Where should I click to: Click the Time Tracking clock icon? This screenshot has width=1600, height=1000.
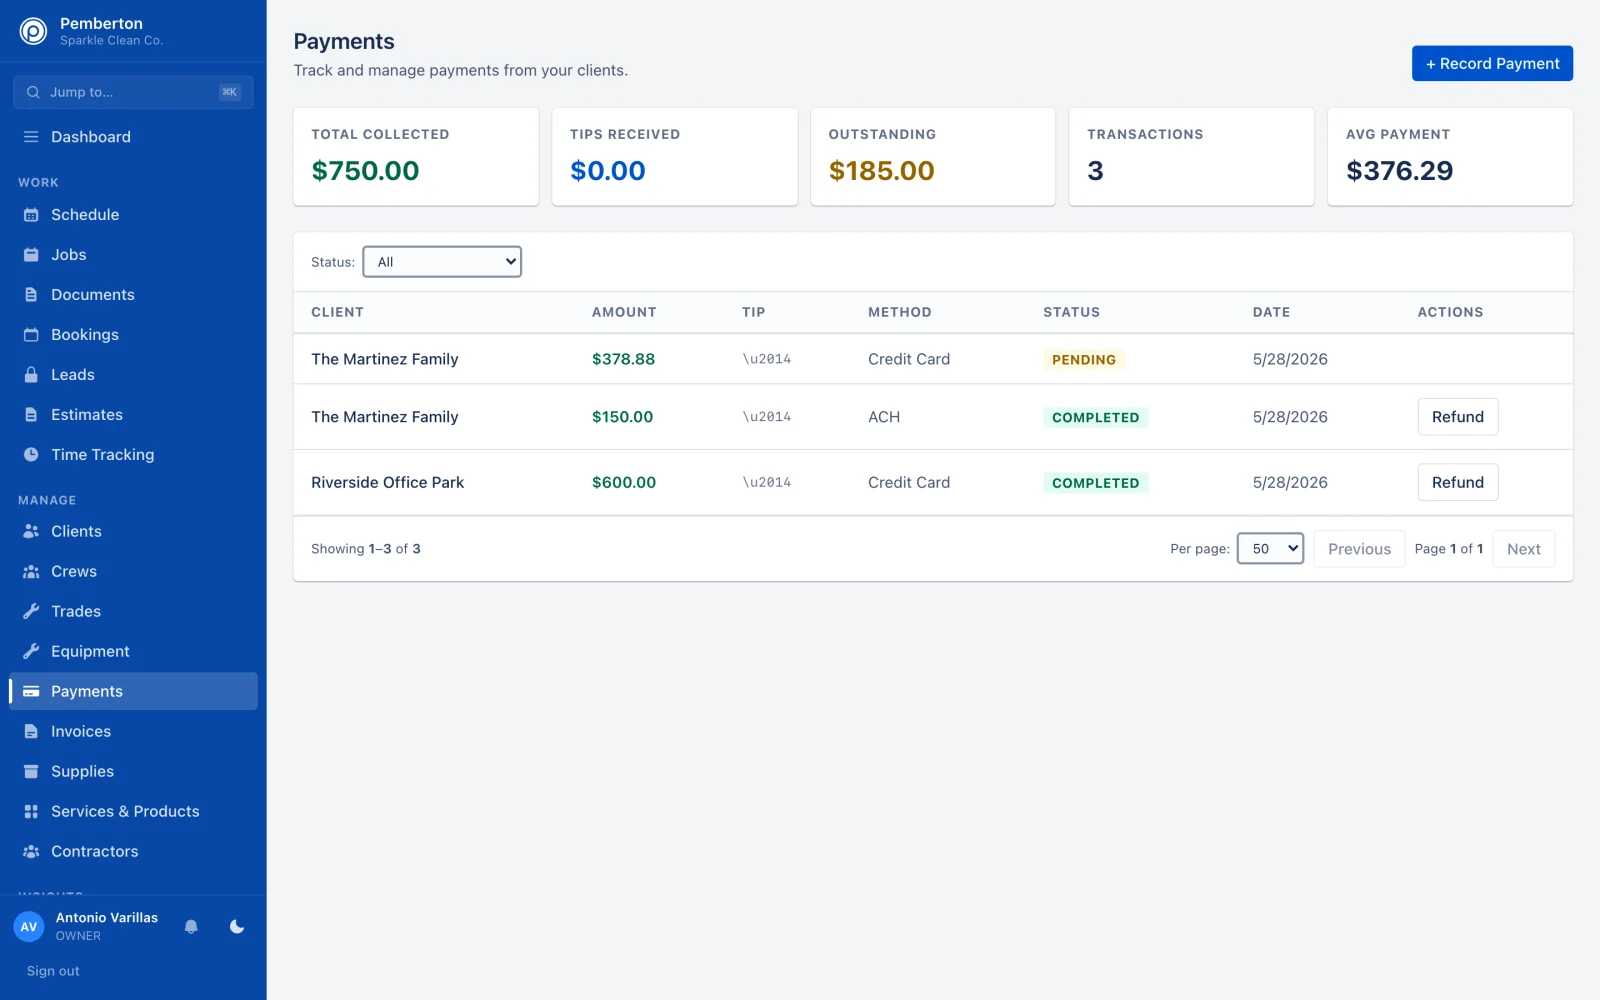[x=31, y=455]
